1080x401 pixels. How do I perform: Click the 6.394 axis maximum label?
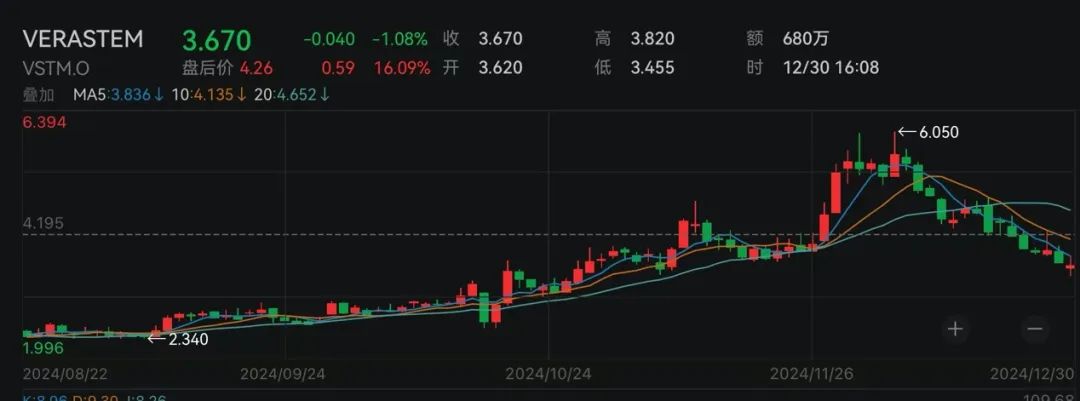click(43, 122)
